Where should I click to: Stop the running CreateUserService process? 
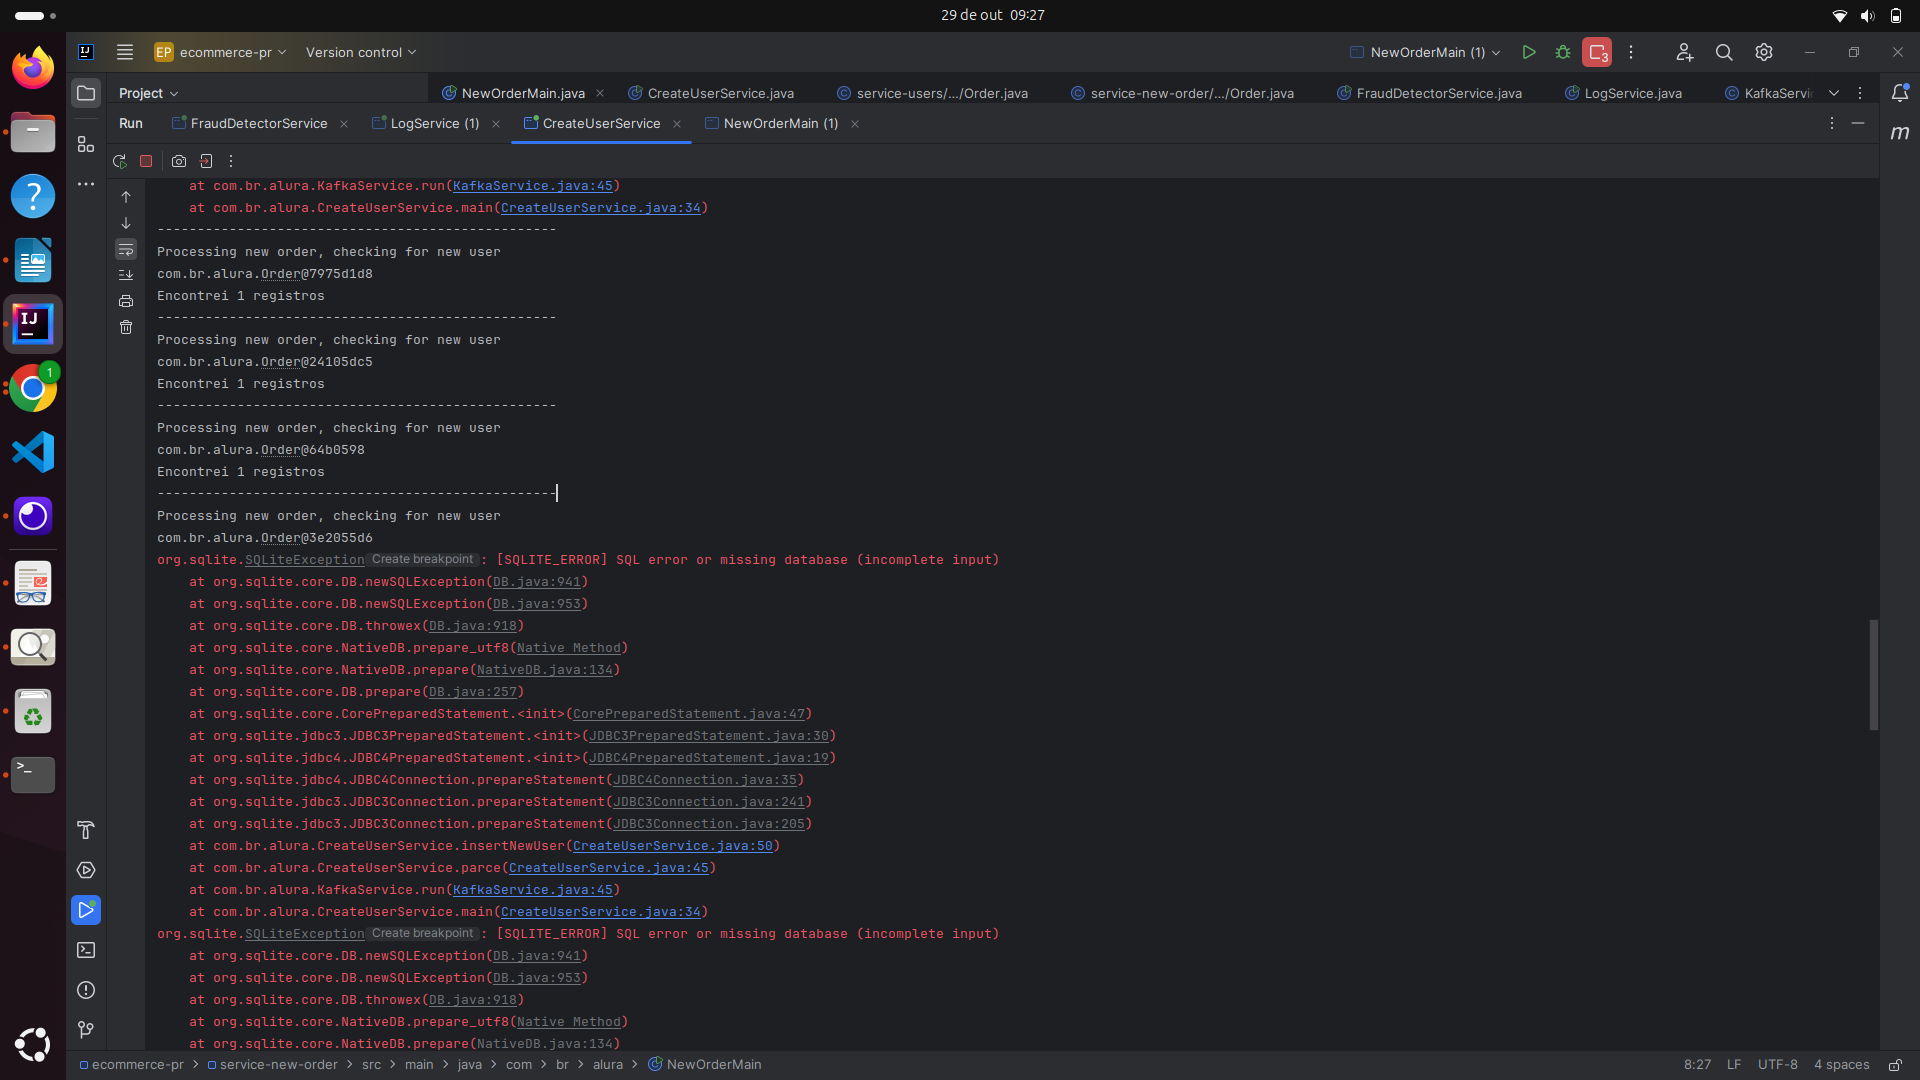pos(146,161)
